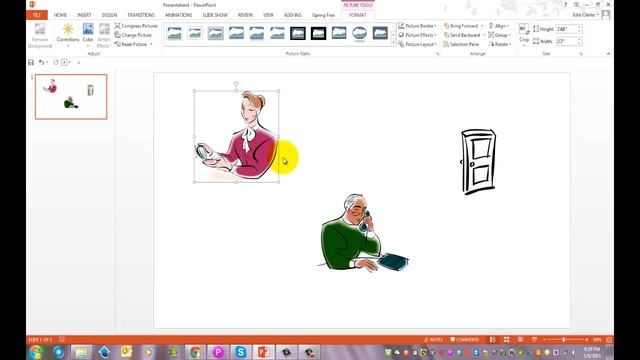The image size is (640, 360).
Task: Apply the last visible picture style
Action: (380, 33)
